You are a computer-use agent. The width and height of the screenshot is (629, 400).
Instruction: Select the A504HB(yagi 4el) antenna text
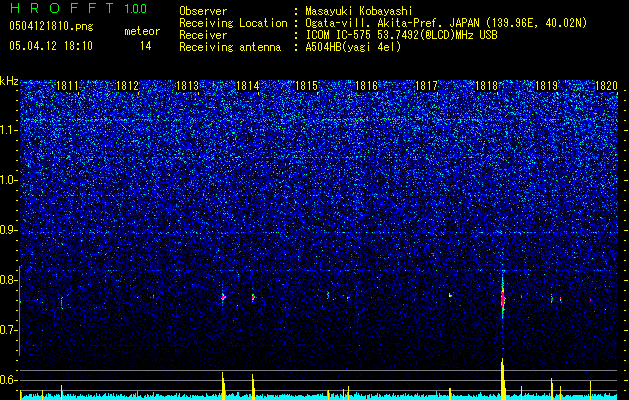click(x=353, y=47)
